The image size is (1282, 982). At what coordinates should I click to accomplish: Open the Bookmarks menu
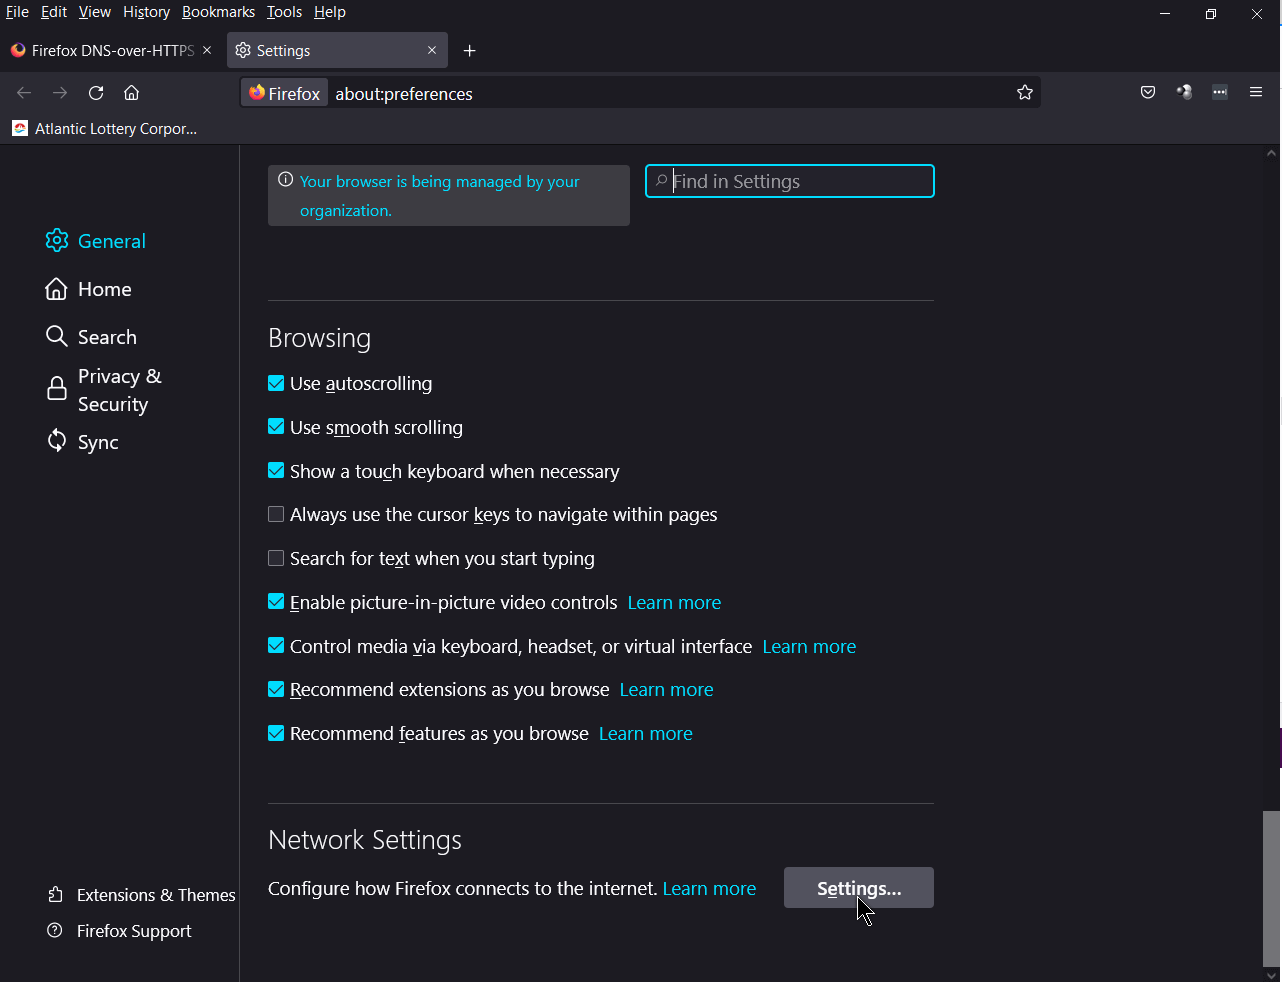pyautogui.click(x=218, y=12)
